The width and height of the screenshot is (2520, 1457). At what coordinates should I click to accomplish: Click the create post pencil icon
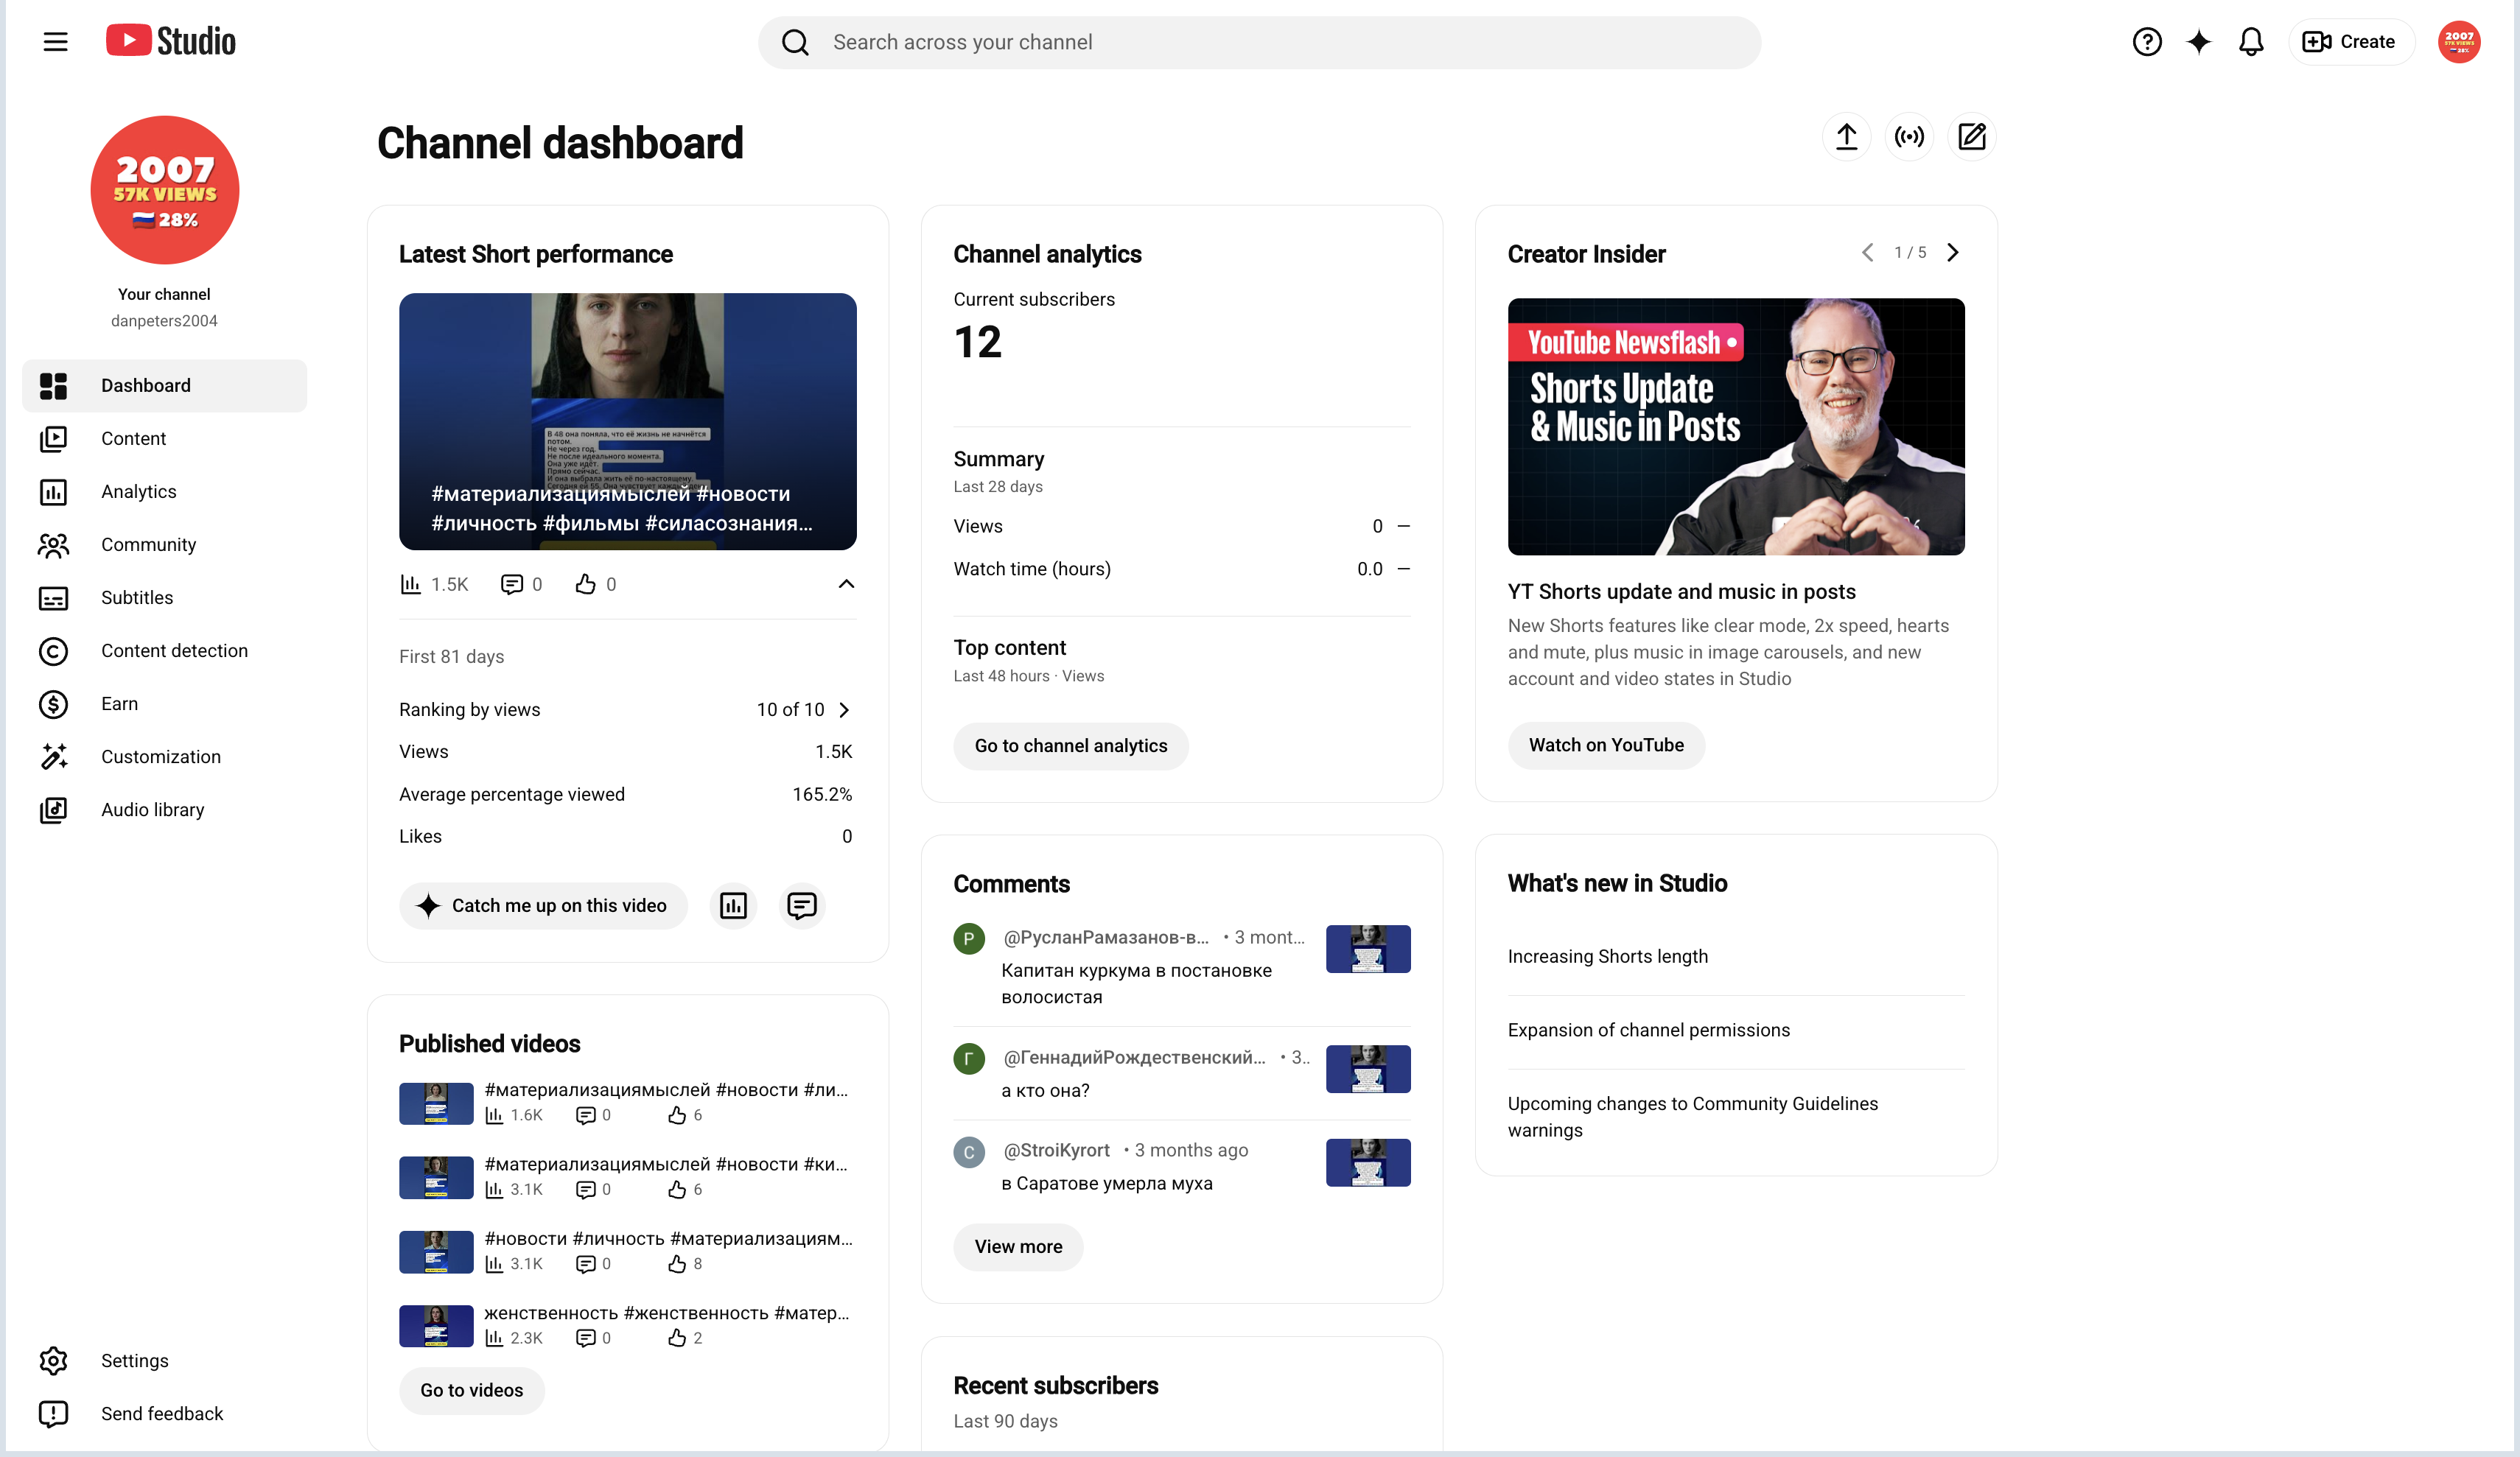pyautogui.click(x=1972, y=137)
